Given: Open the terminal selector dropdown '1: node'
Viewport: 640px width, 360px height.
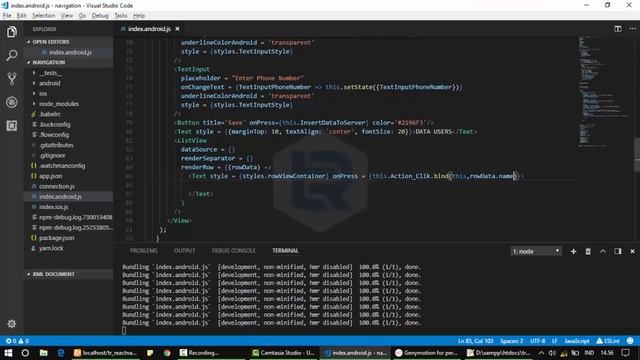Looking at the screenshot, I should (x=536, y=251).
